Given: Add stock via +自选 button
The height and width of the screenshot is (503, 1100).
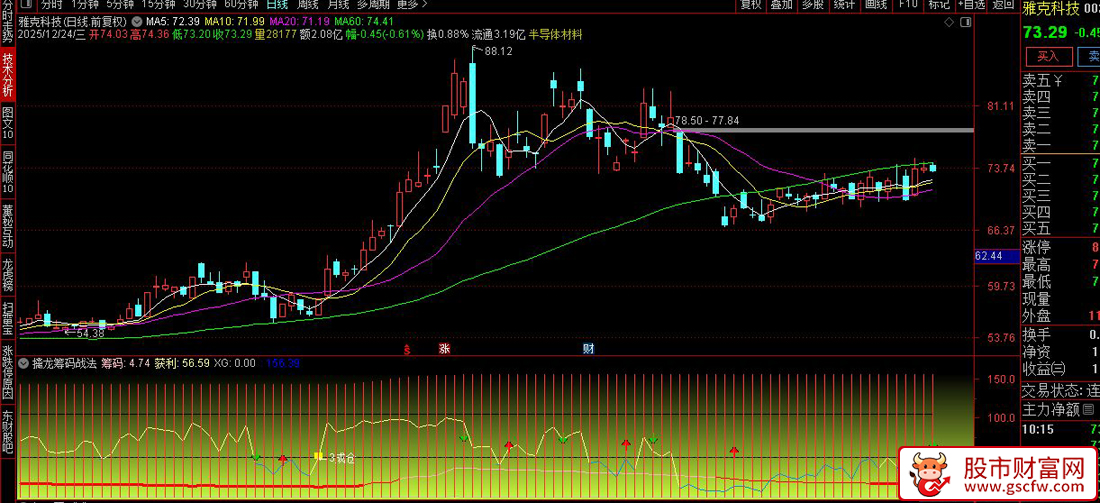Looking at the screenshot, I should pos(971,4).
